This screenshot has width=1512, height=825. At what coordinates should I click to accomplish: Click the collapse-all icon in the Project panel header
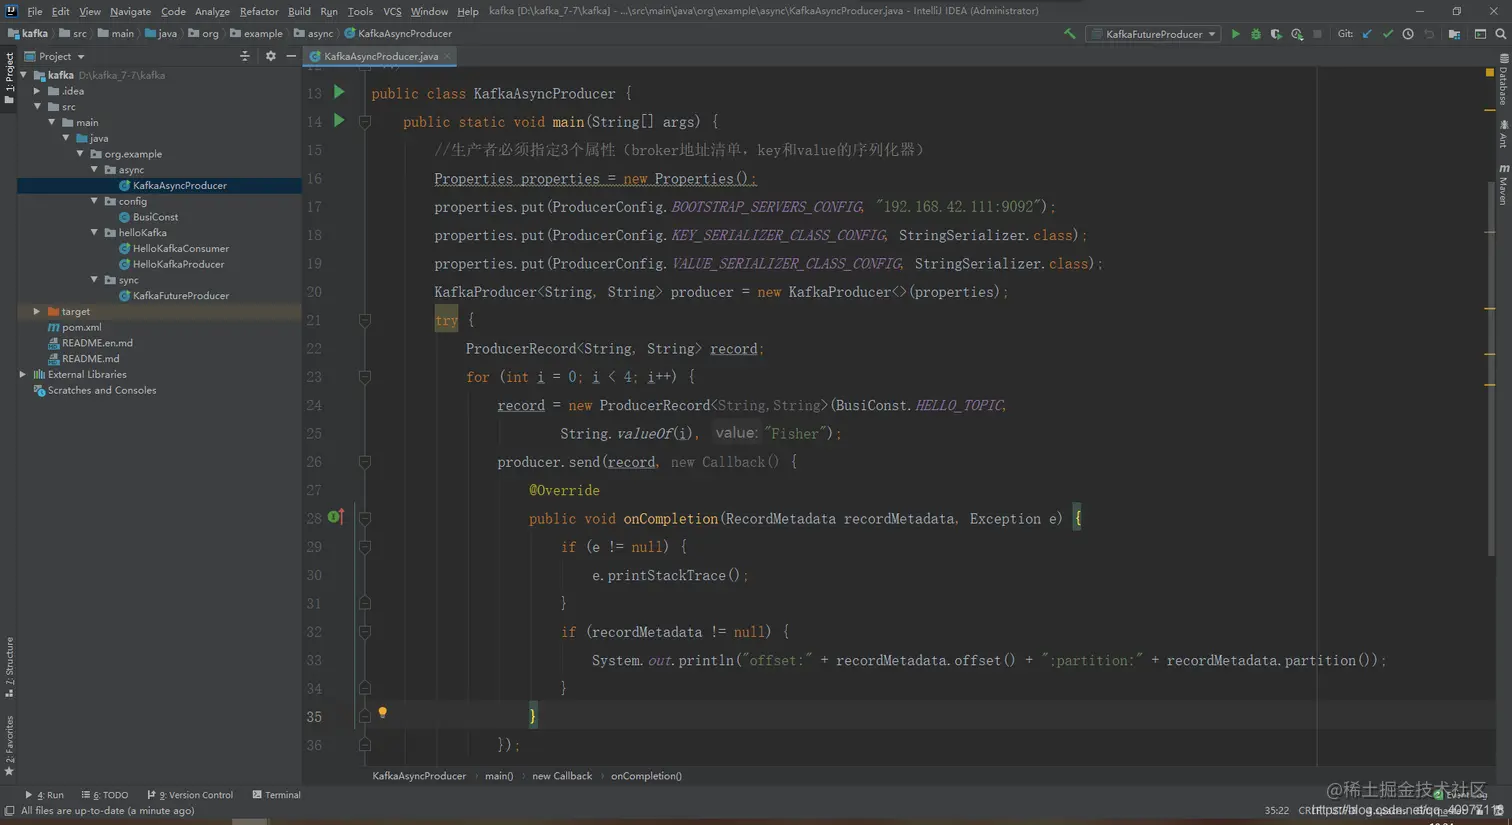click(x=245, y=56)
